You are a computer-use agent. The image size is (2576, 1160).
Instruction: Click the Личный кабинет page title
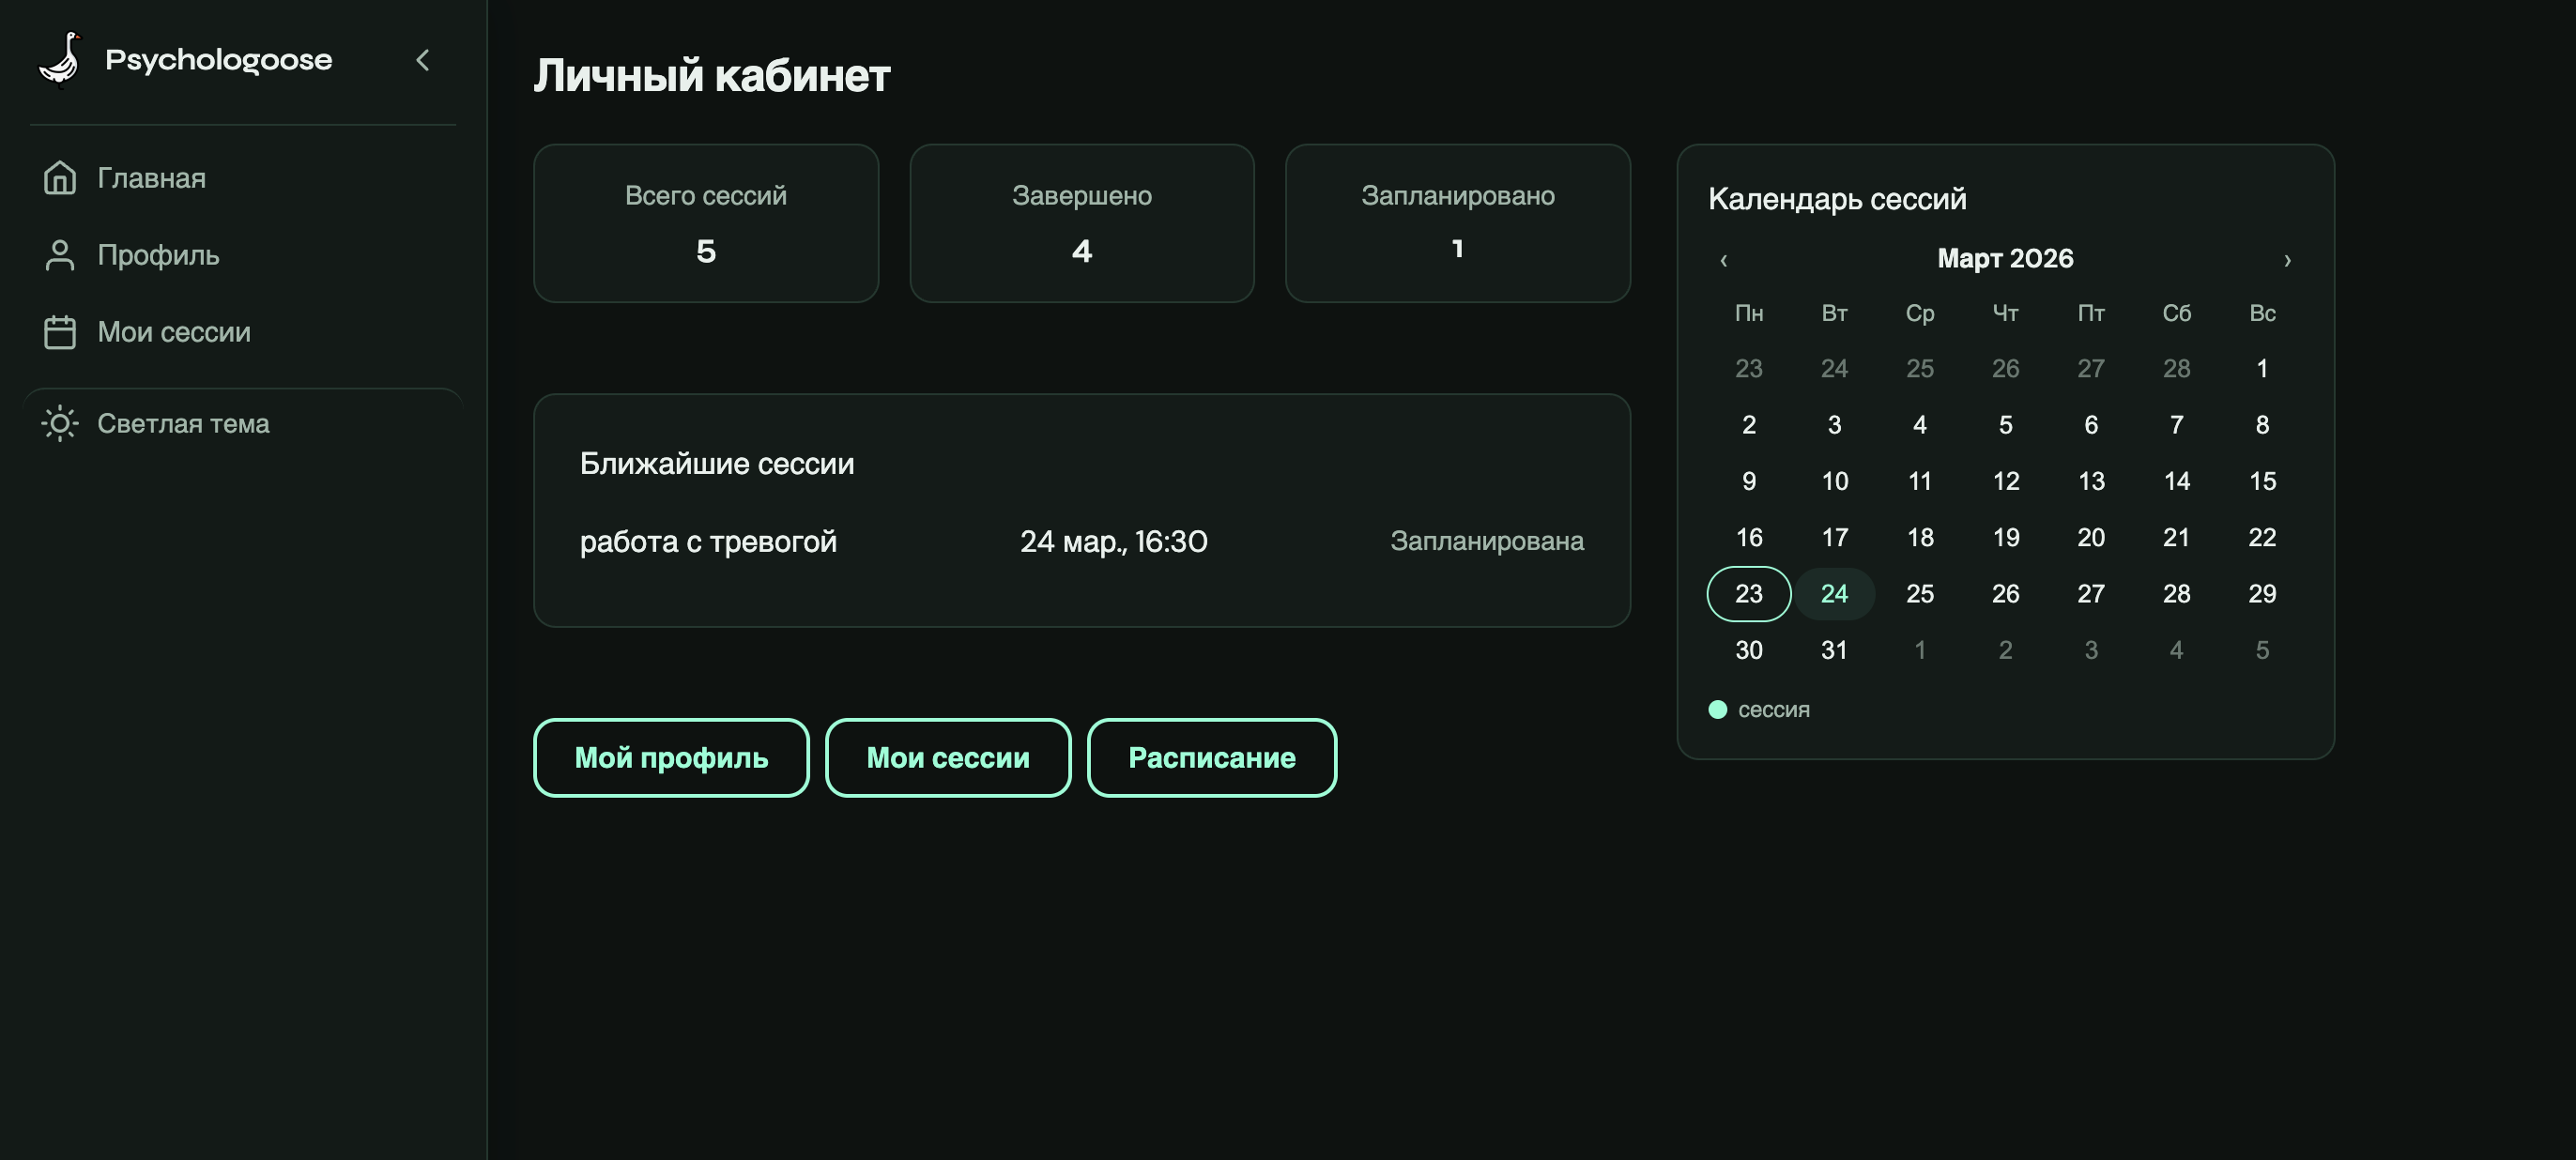point(711,76)
